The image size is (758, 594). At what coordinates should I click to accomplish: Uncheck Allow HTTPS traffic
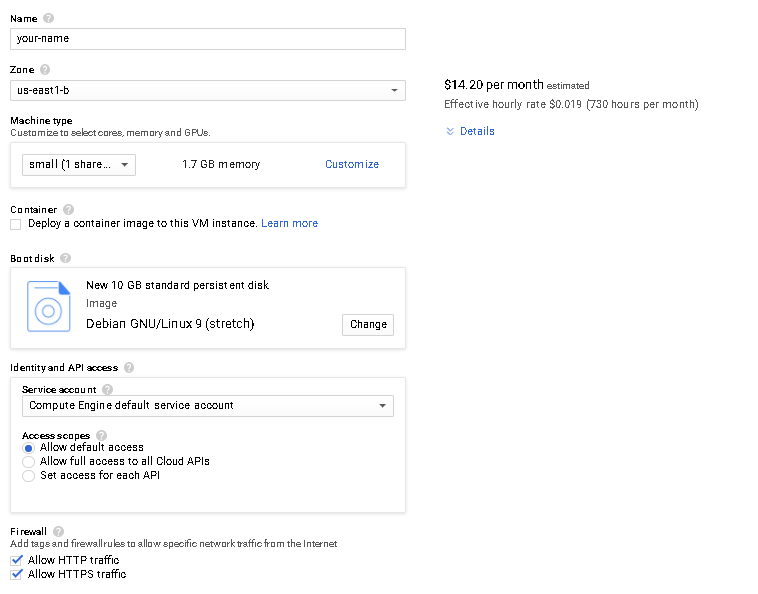coord(16,574)
